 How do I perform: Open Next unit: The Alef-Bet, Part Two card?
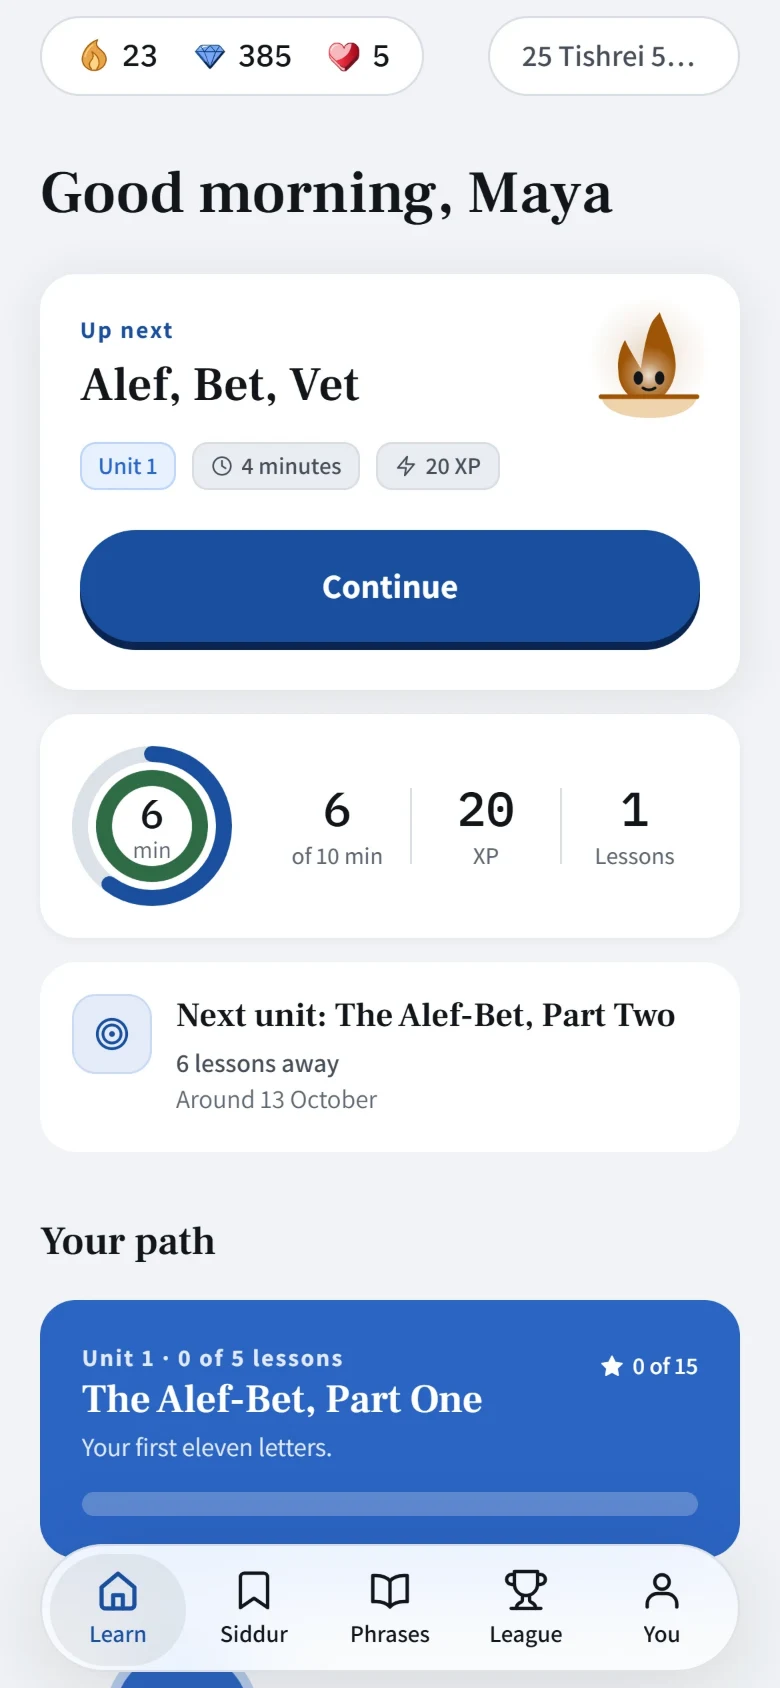(x=390, y=1057)
